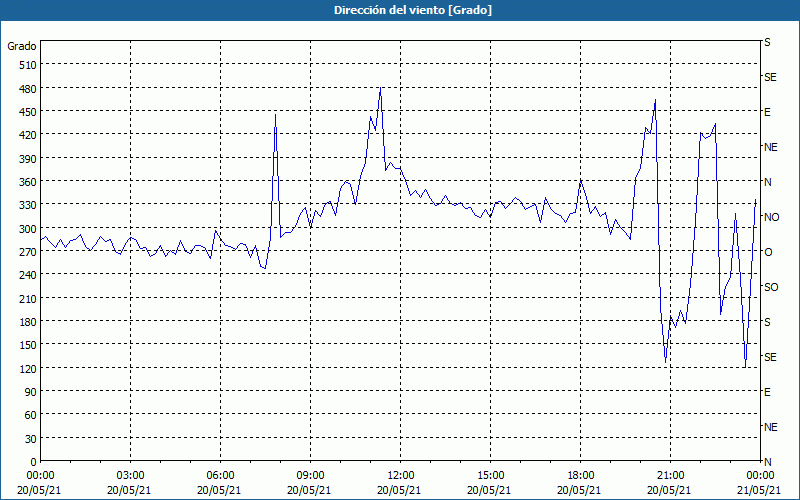The height and width of the screenshot is (500, 800).
Task: Select the "O" compass label on the right axis
Action: 768,252
